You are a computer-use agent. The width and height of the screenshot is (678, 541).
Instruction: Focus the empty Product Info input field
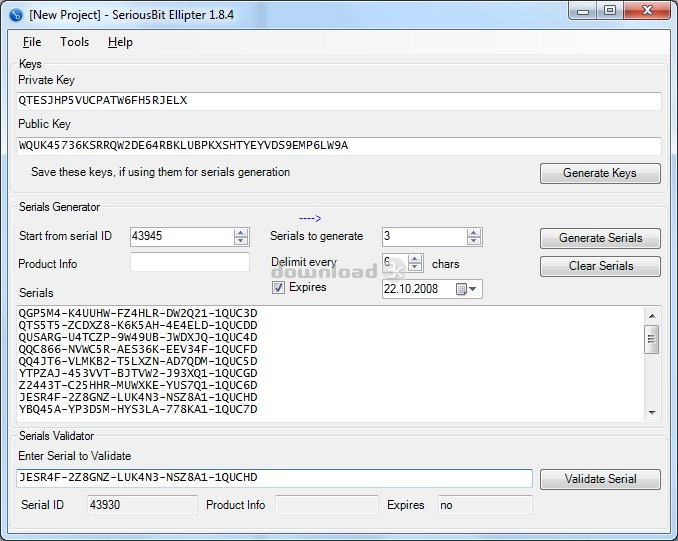[190, 263]
